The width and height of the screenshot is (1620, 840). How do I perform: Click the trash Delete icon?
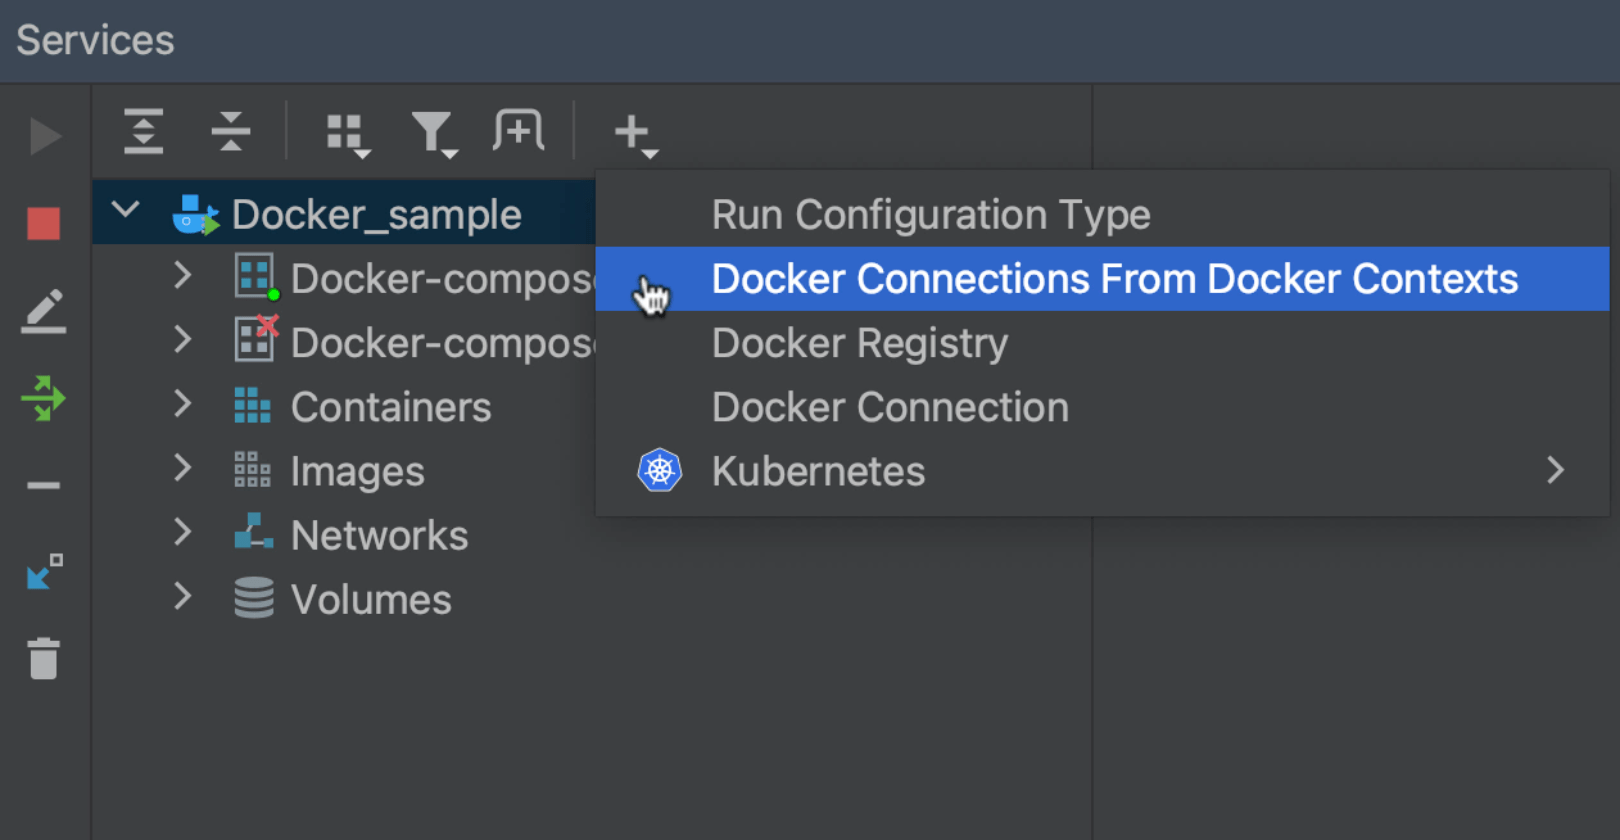(x=43, y=659)
